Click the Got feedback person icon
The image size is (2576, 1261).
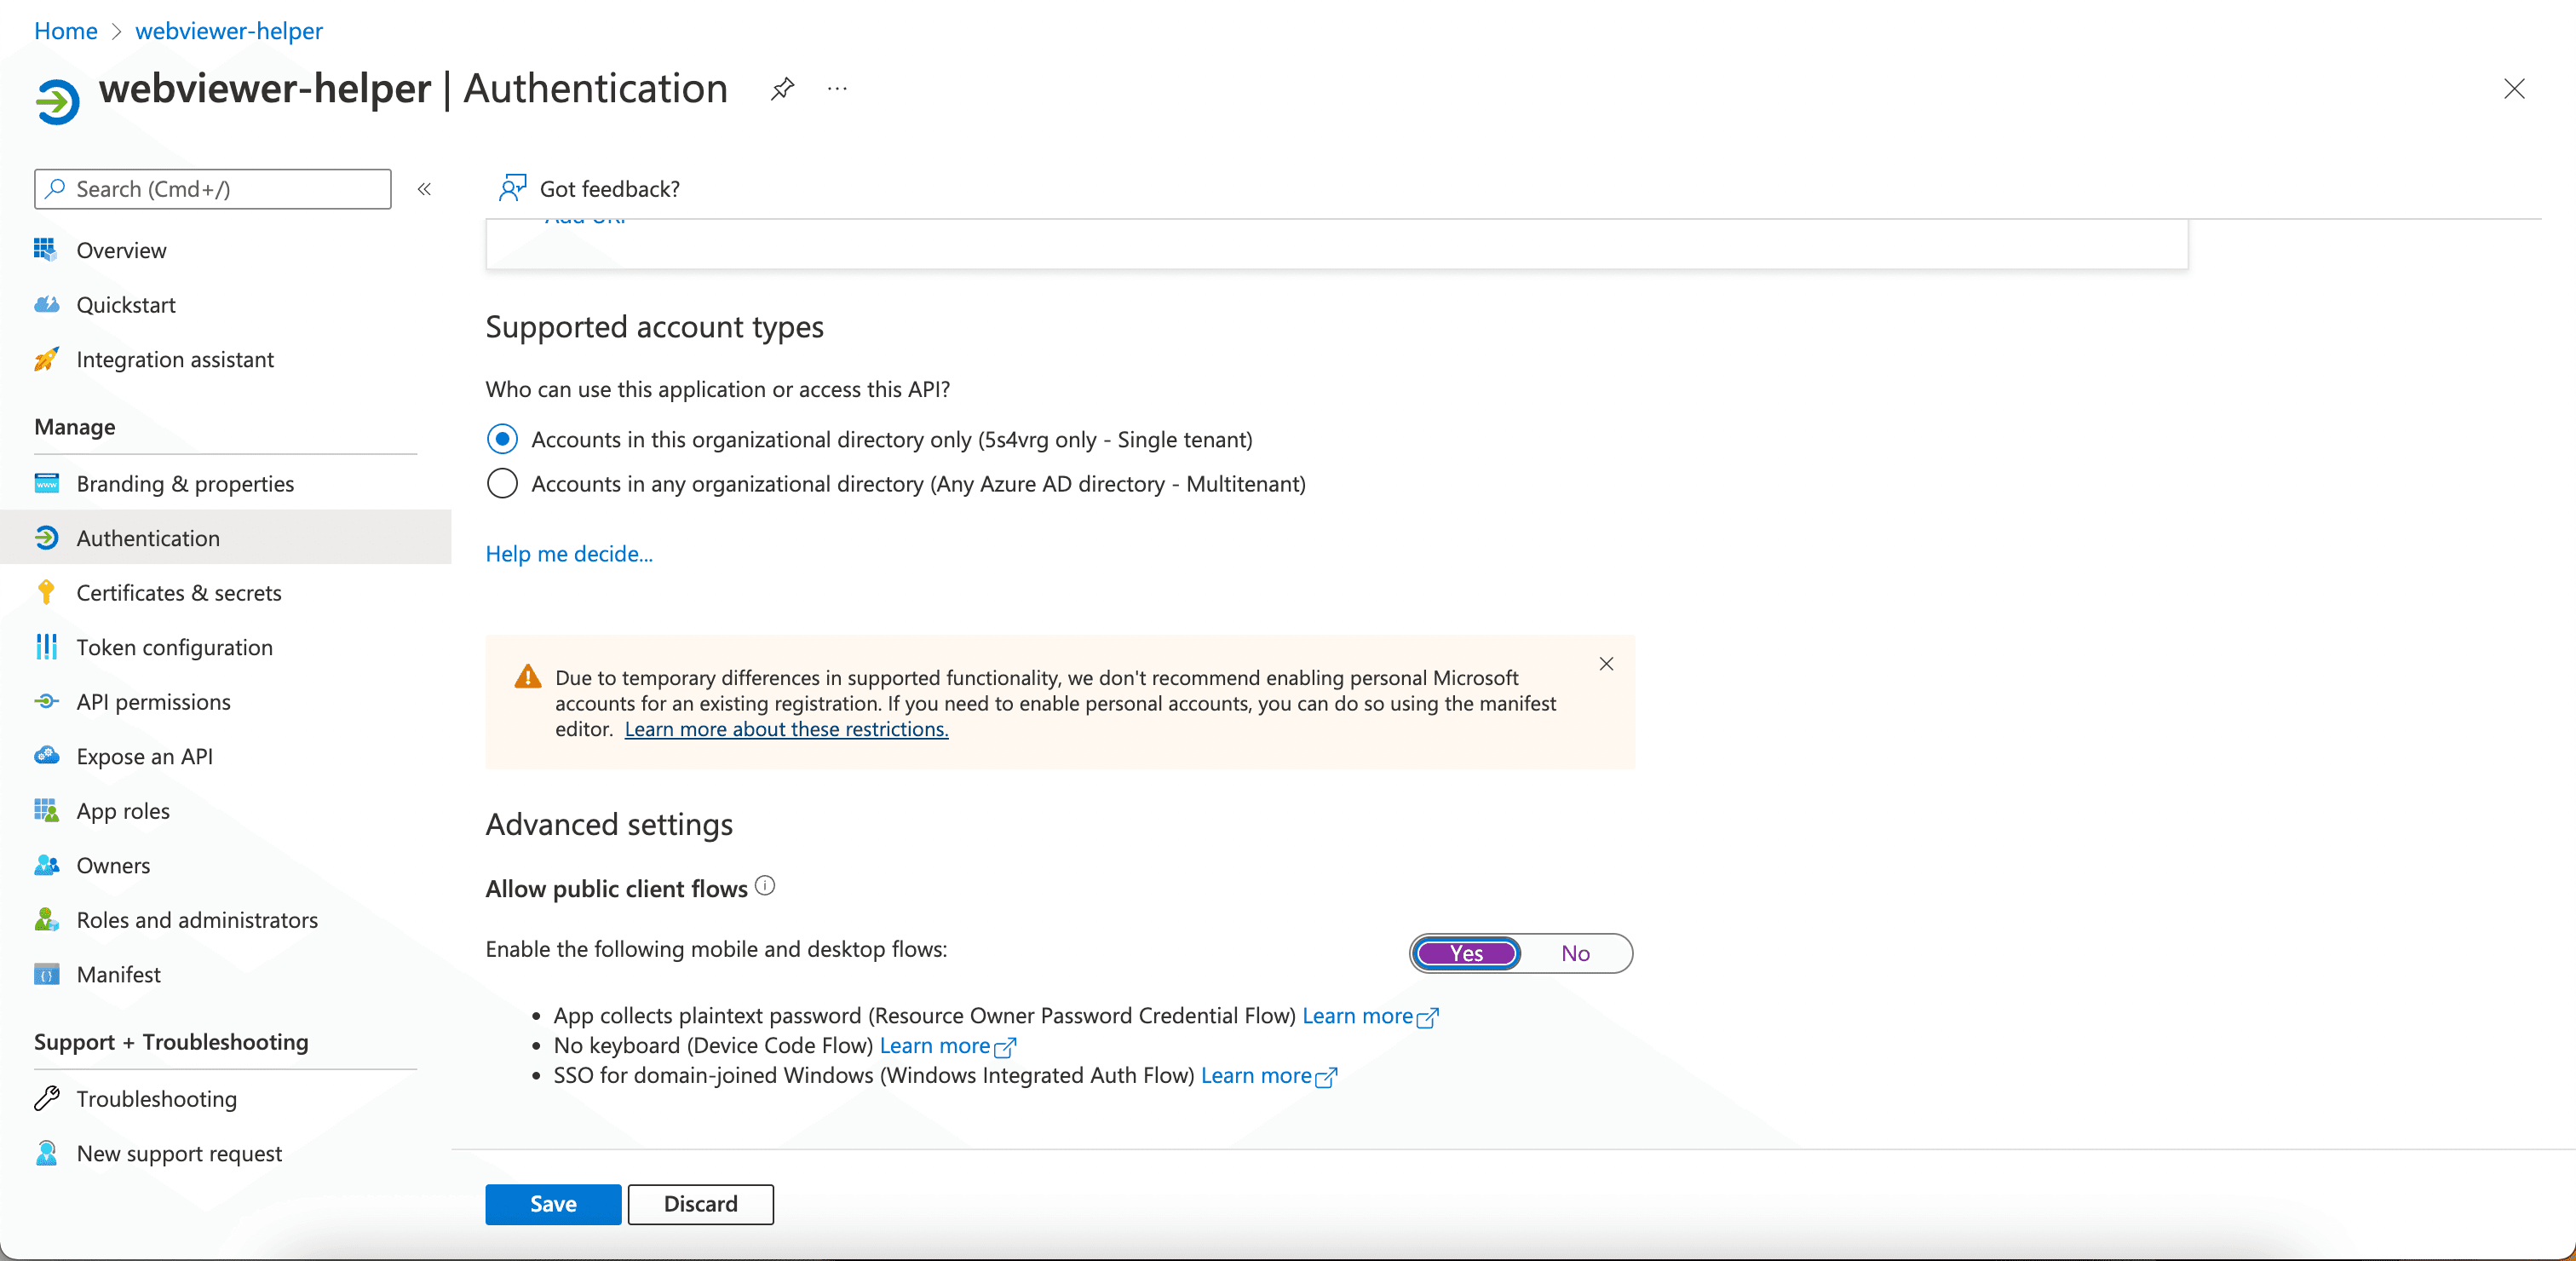click(x=512, y=188)
